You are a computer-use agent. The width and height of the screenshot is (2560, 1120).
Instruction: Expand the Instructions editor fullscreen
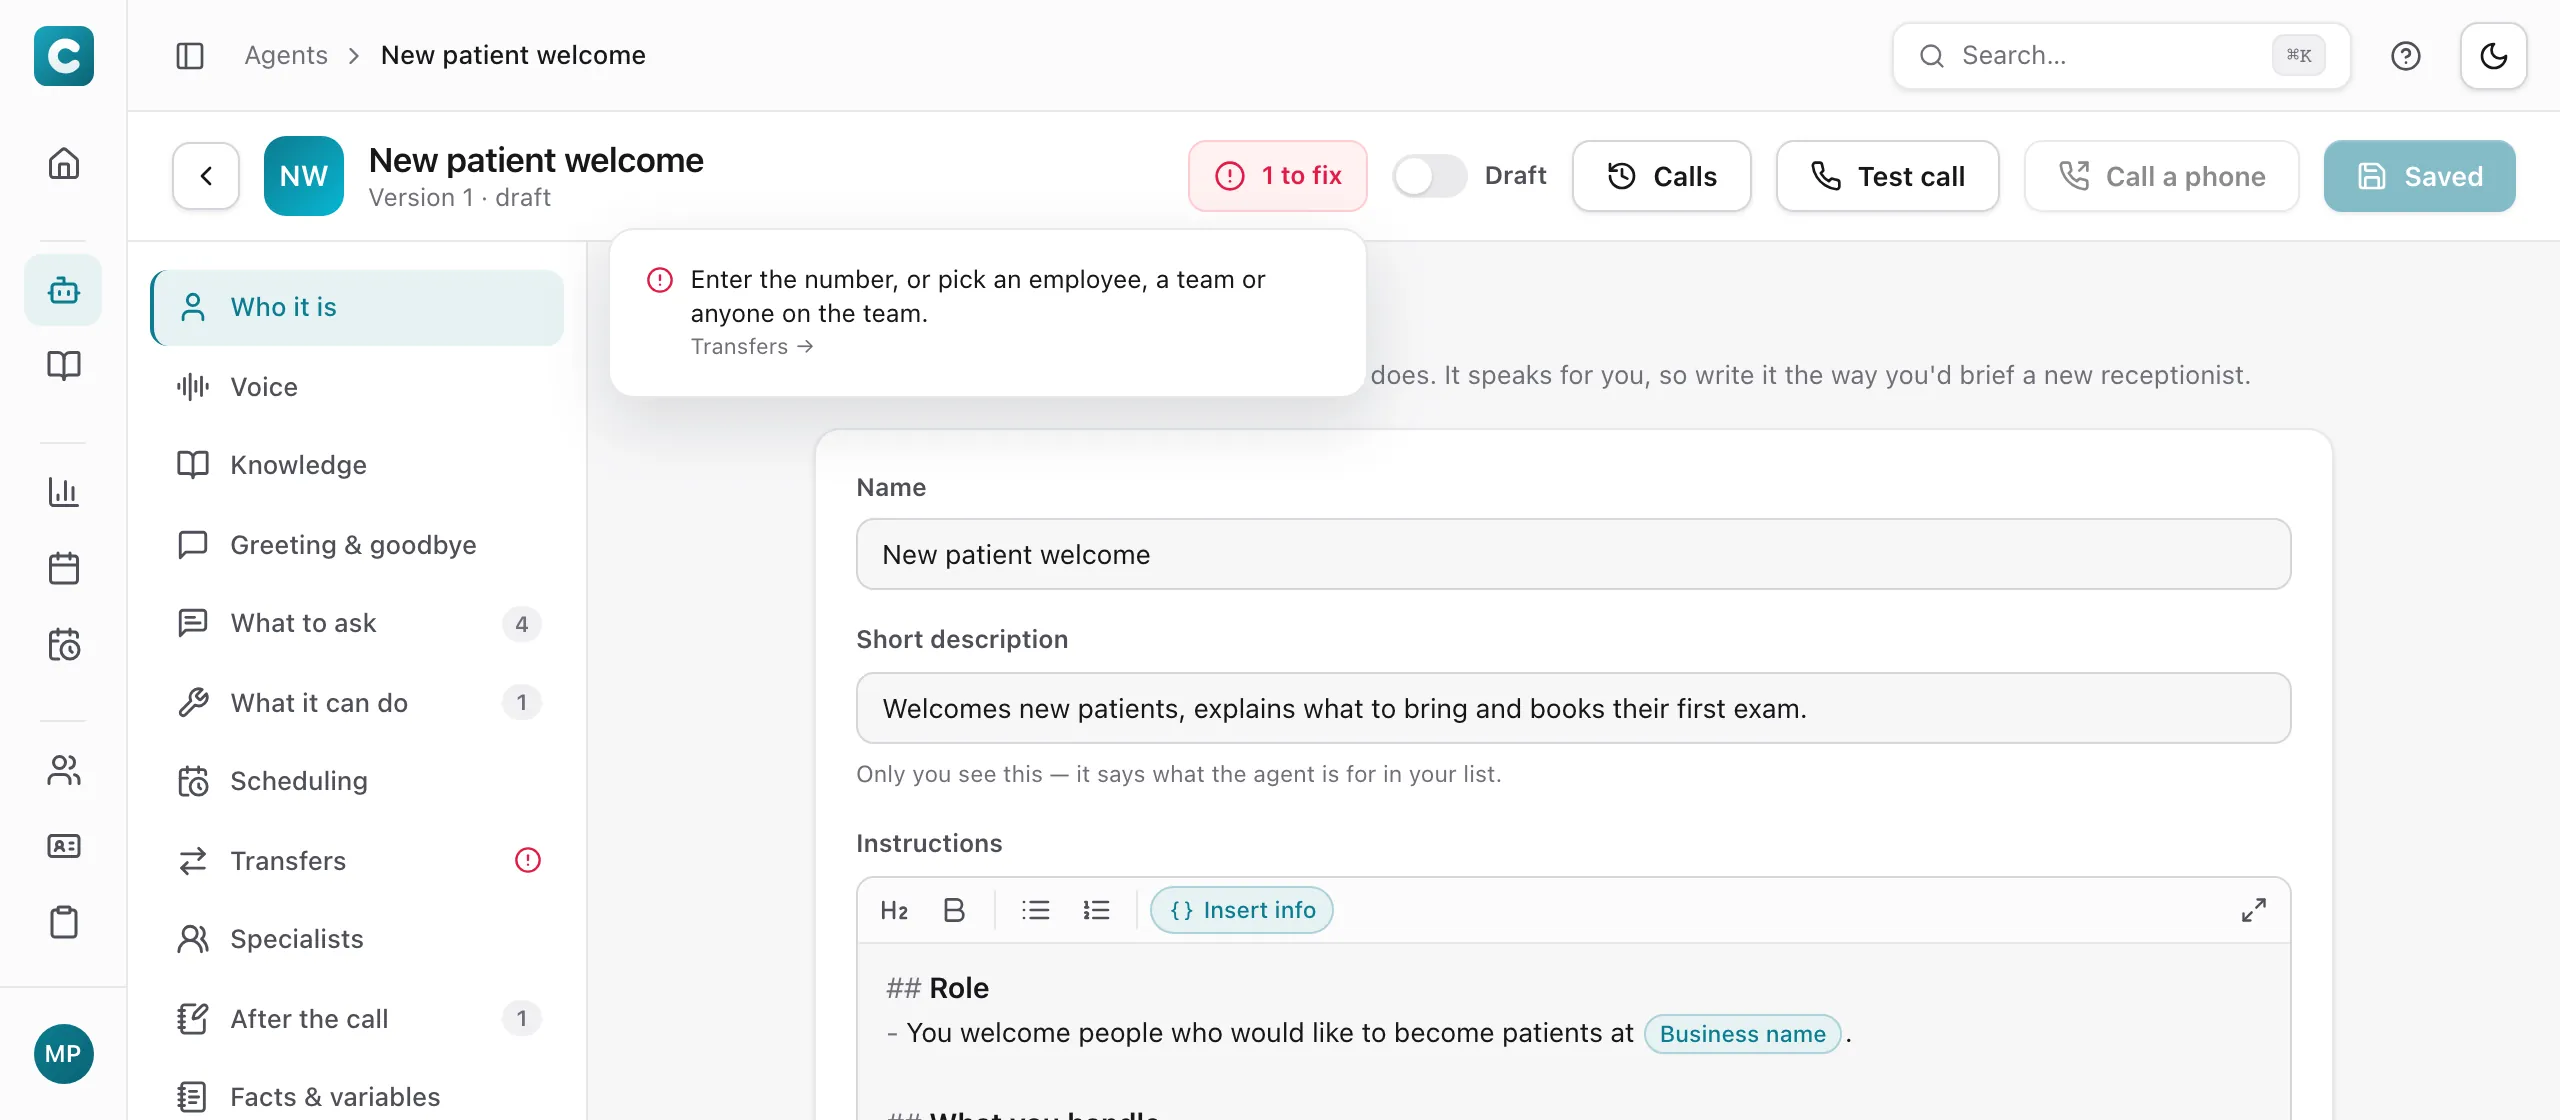(2254, 910)
